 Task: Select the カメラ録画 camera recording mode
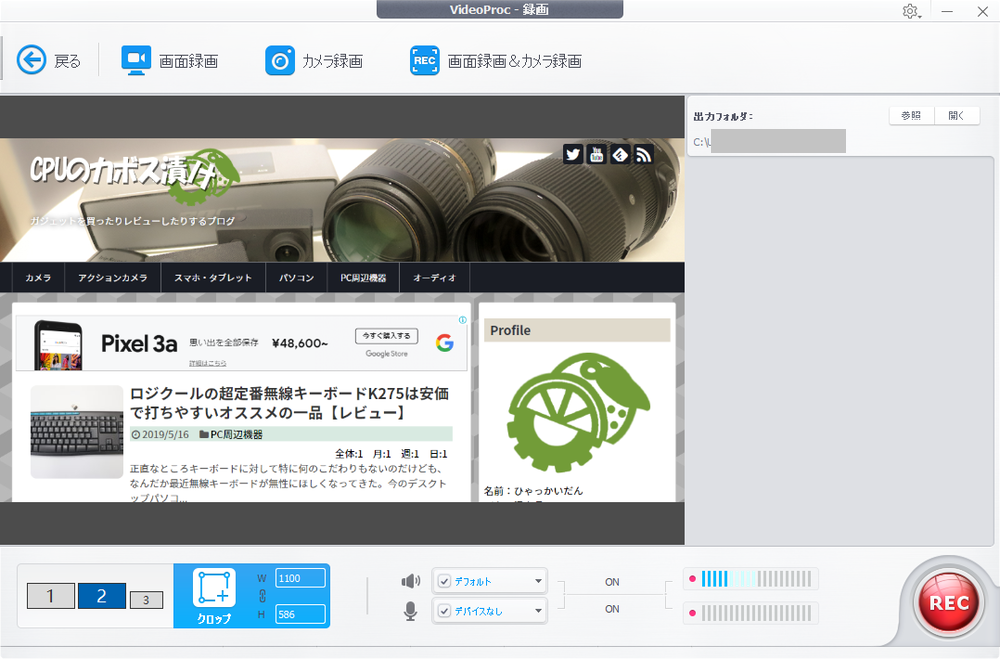314,61
